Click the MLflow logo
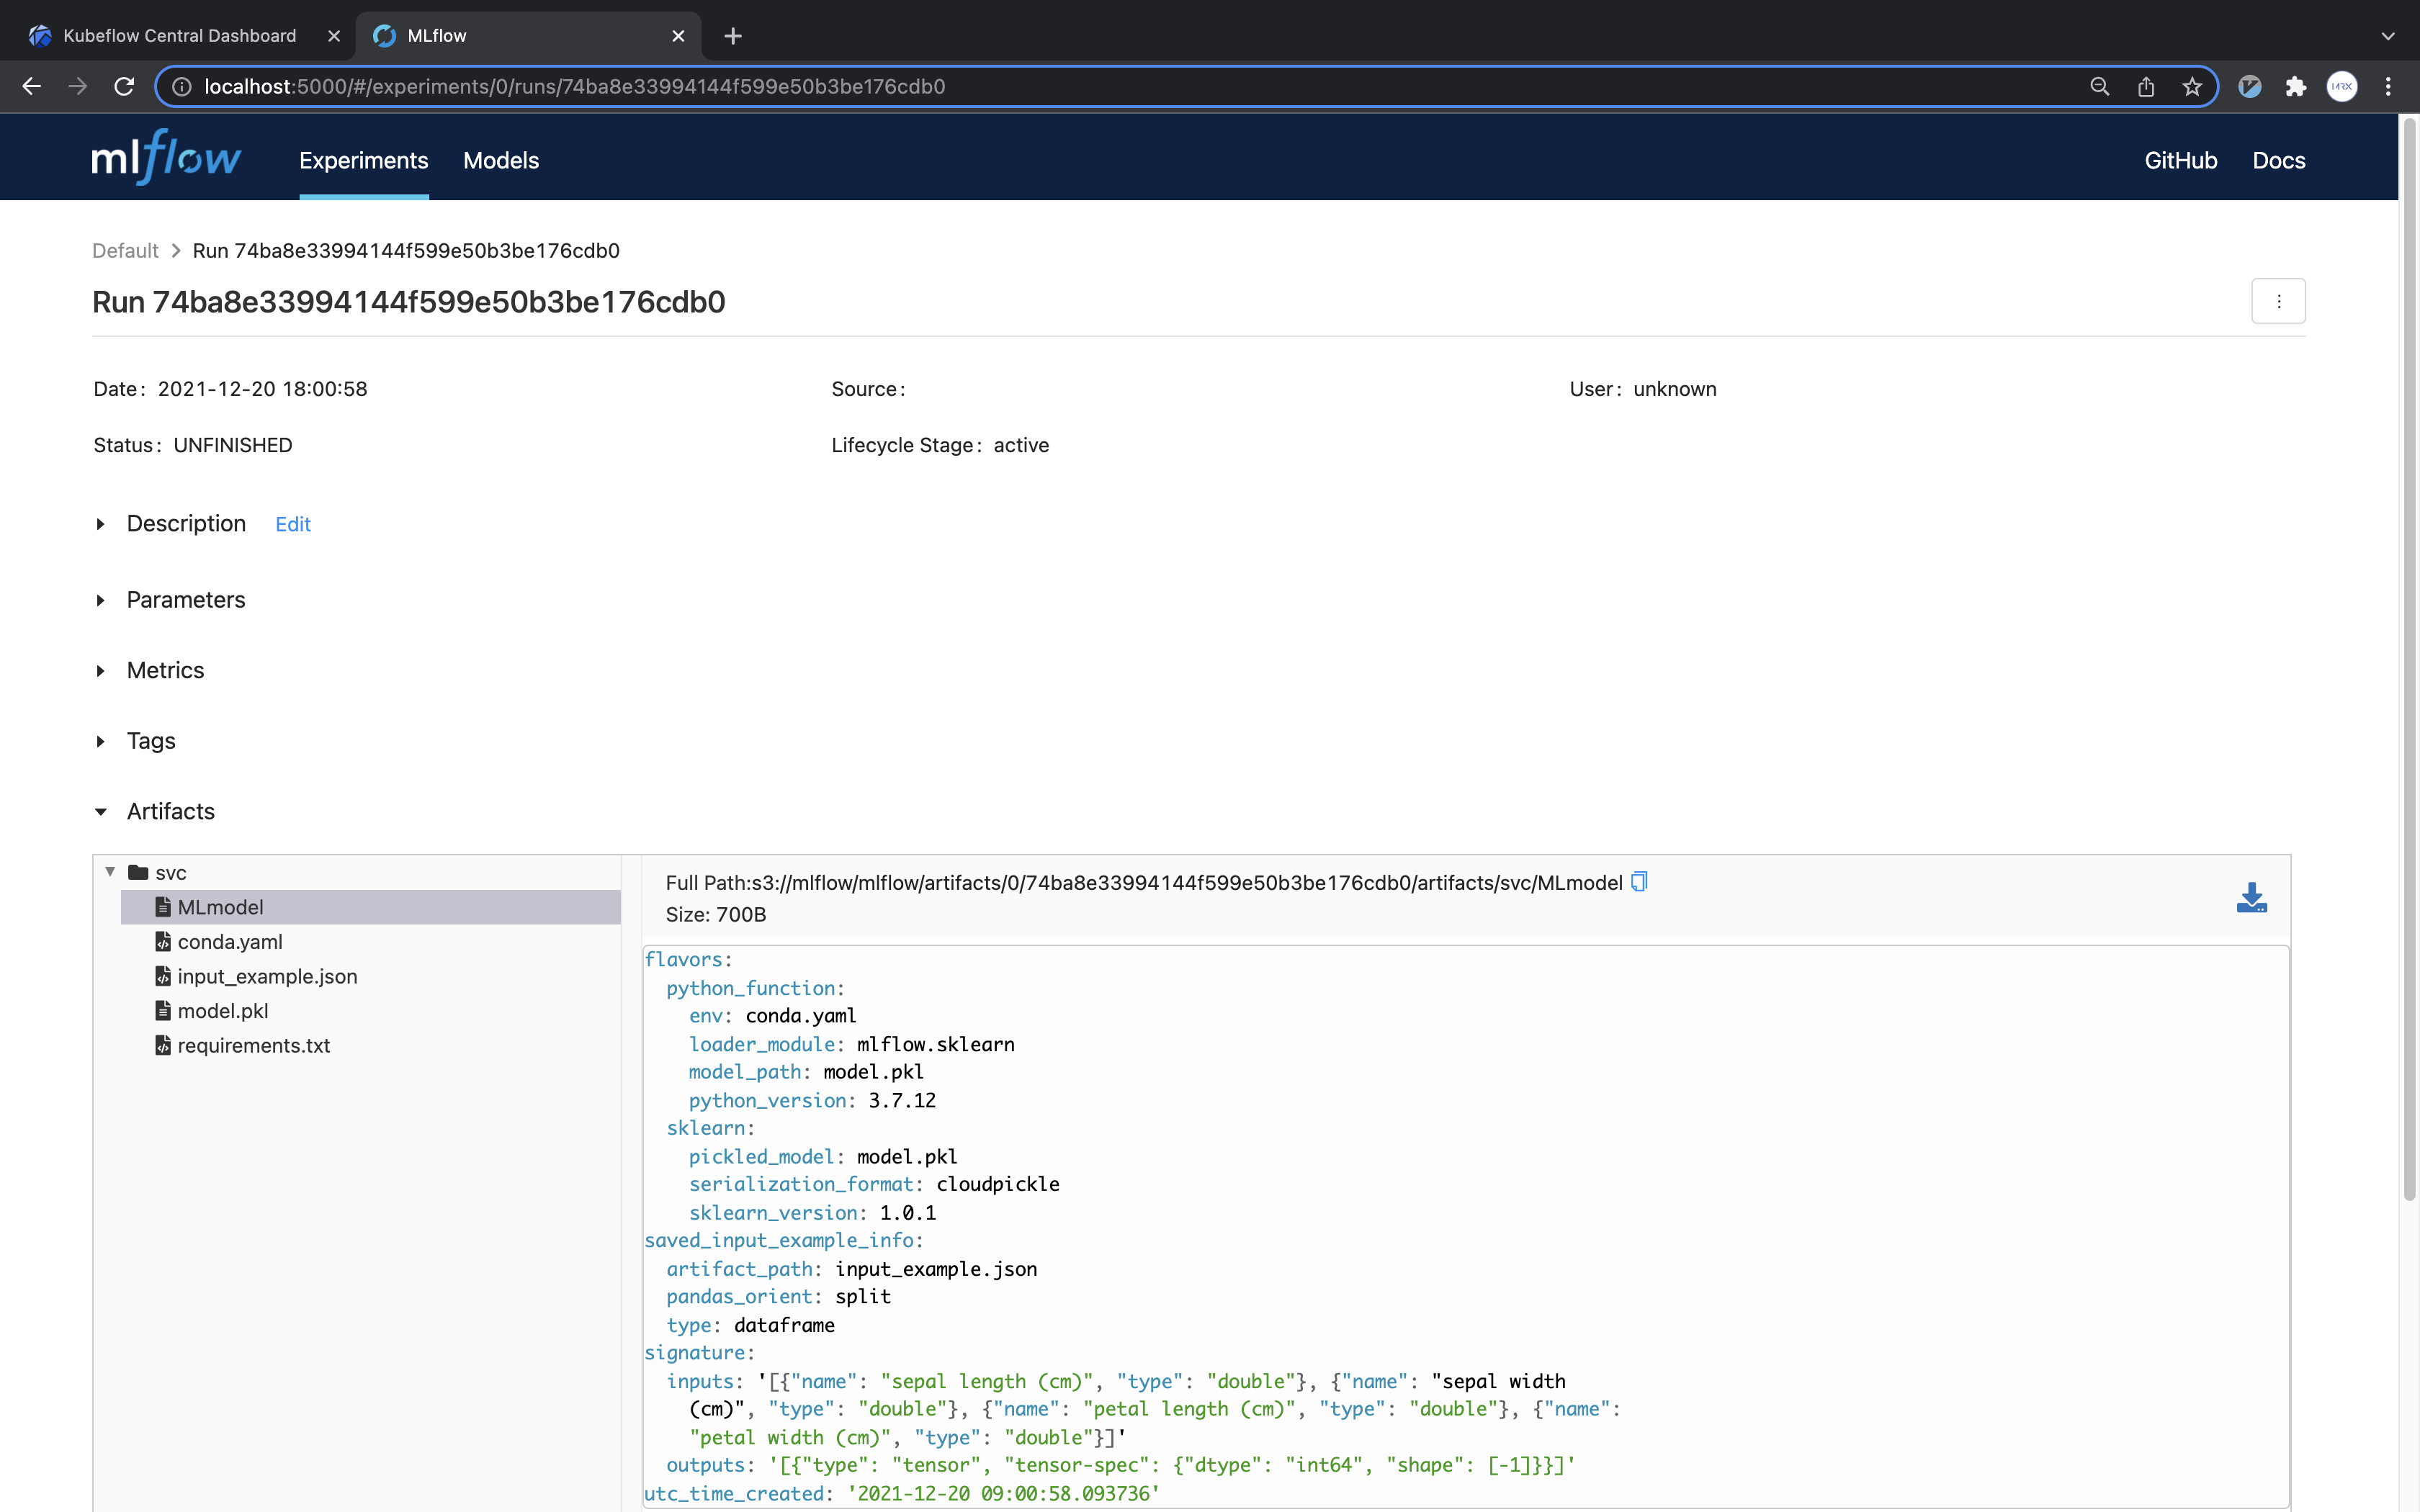The image size is (2420, 1512). click(x=166, y=158)
